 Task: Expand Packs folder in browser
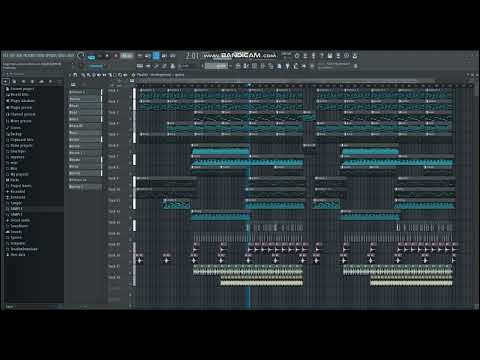pos(13,180)
